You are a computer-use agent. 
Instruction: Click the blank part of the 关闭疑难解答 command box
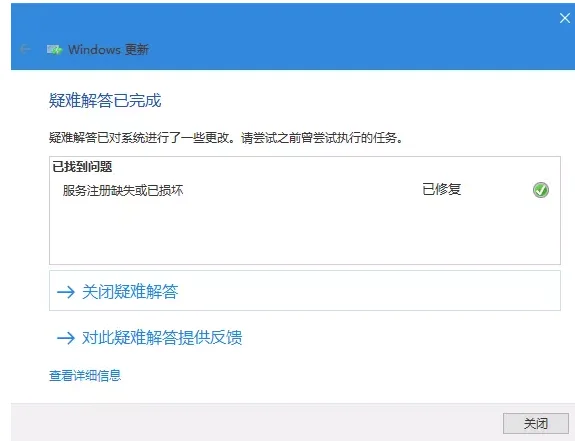367,291
